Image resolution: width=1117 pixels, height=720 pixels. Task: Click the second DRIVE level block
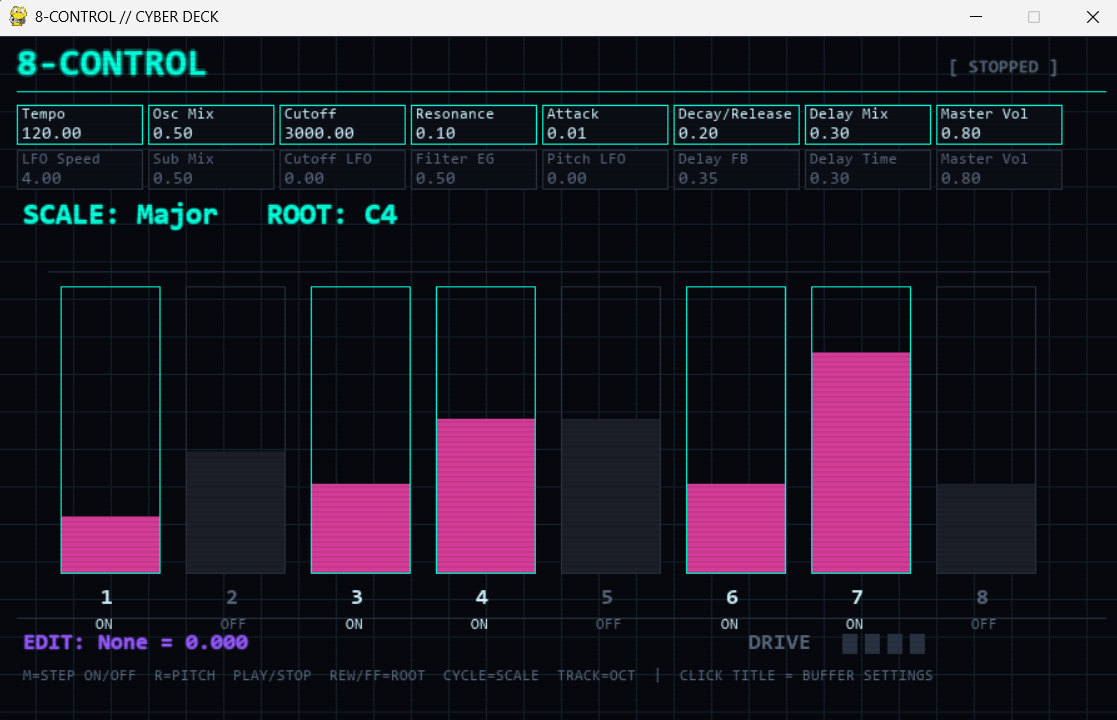pos(872,644)
